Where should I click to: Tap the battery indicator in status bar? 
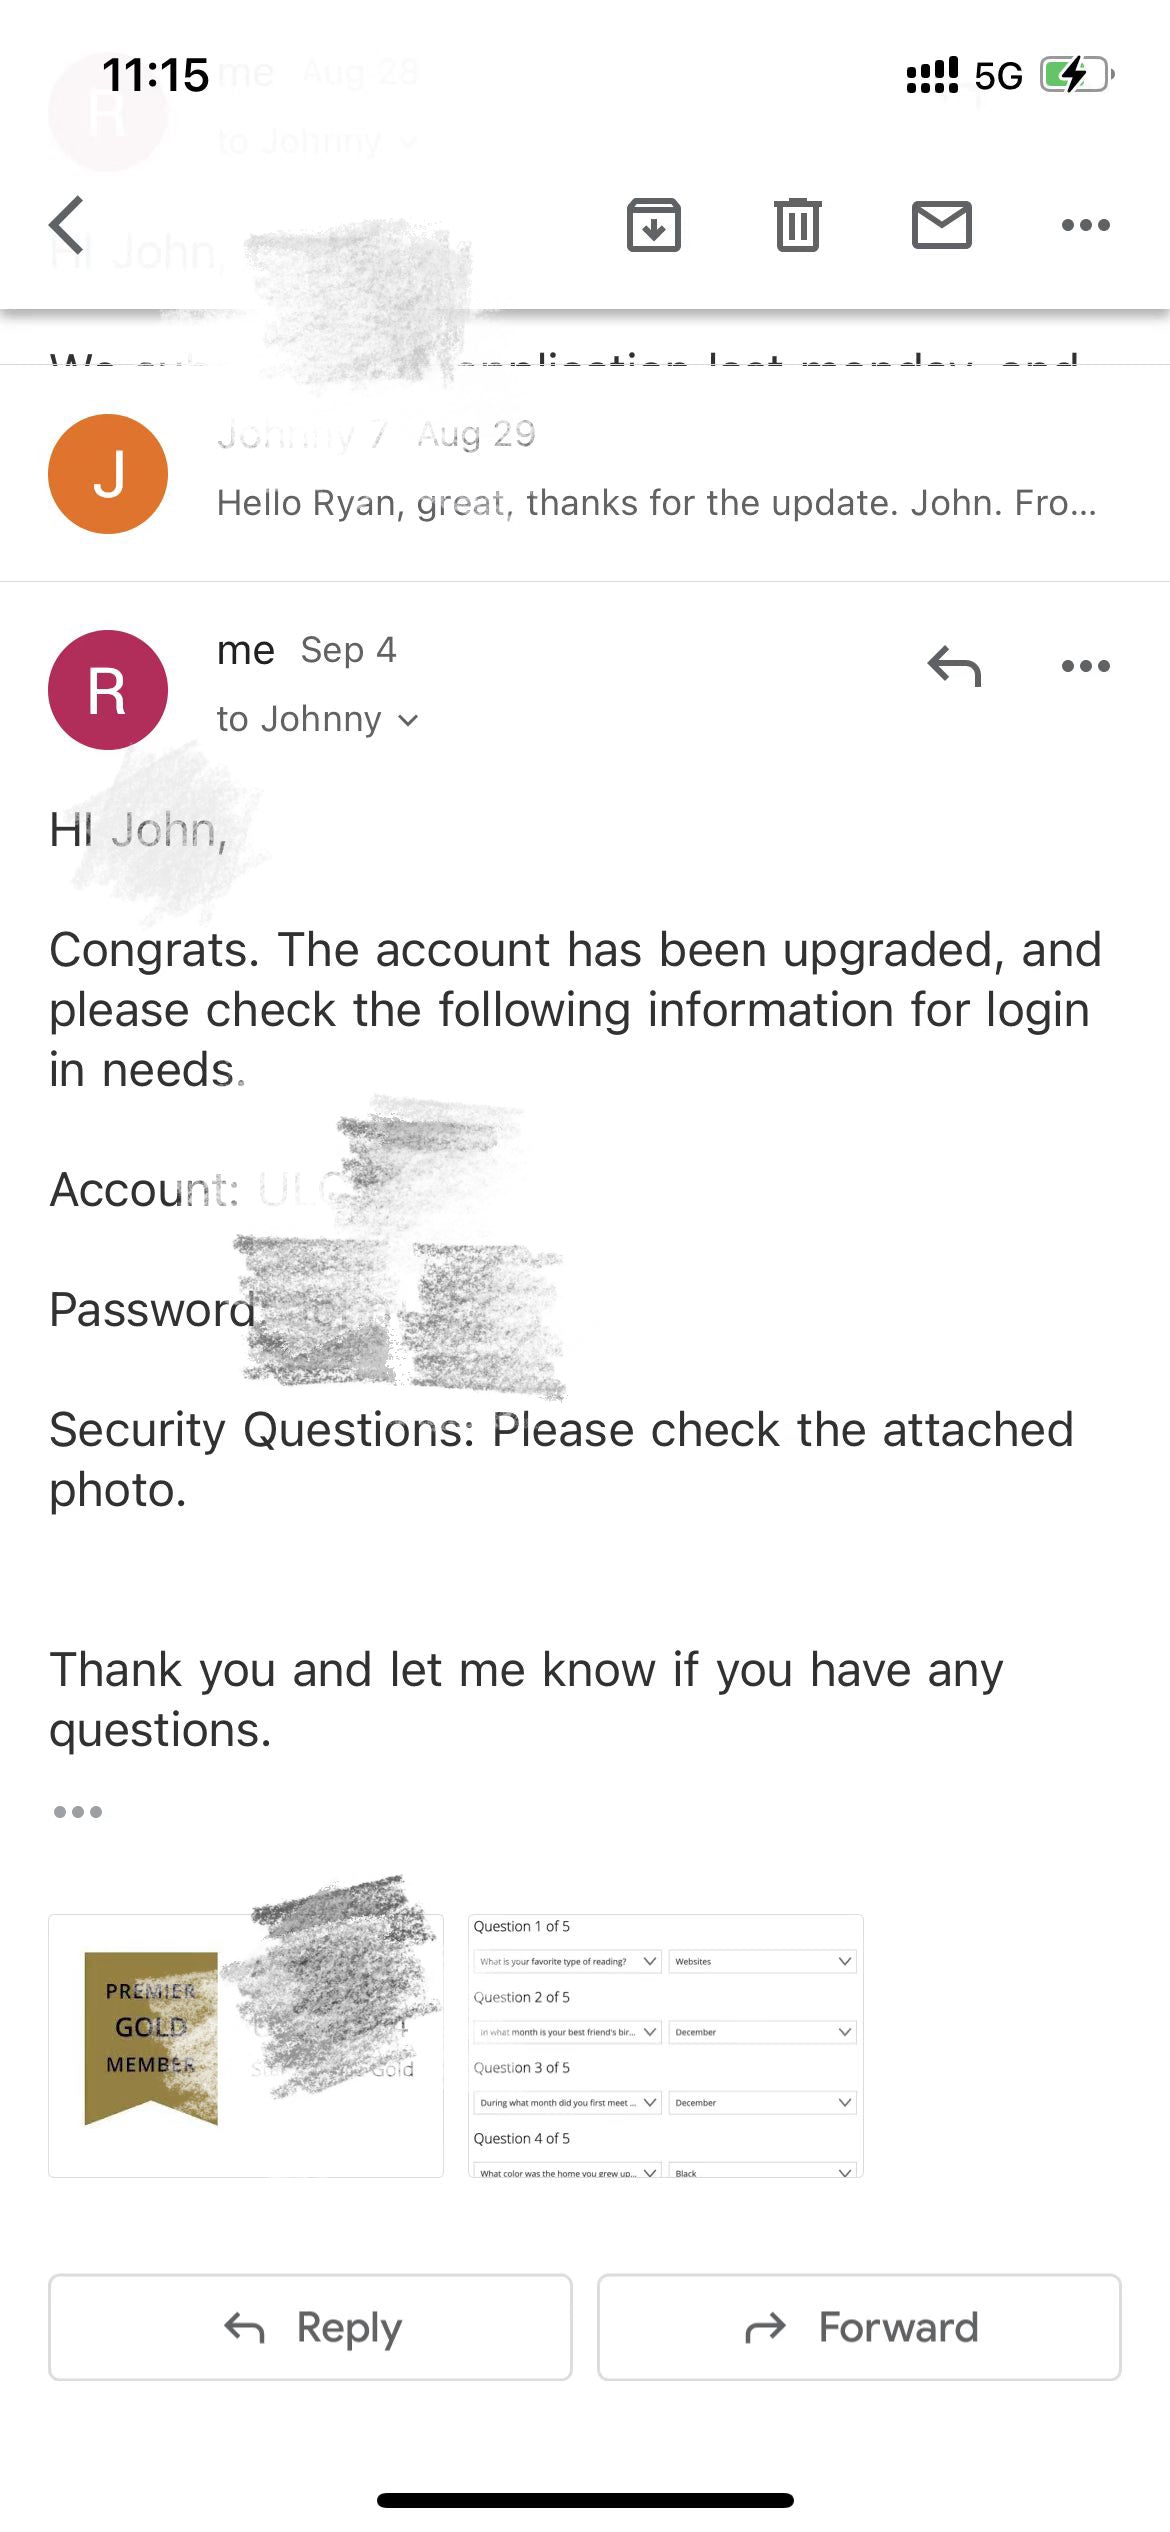click(x=1076, y=75)
